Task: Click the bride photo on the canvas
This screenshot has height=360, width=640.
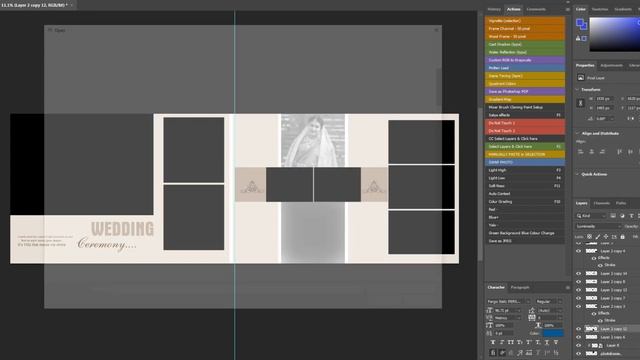Action: click(313, 140)
